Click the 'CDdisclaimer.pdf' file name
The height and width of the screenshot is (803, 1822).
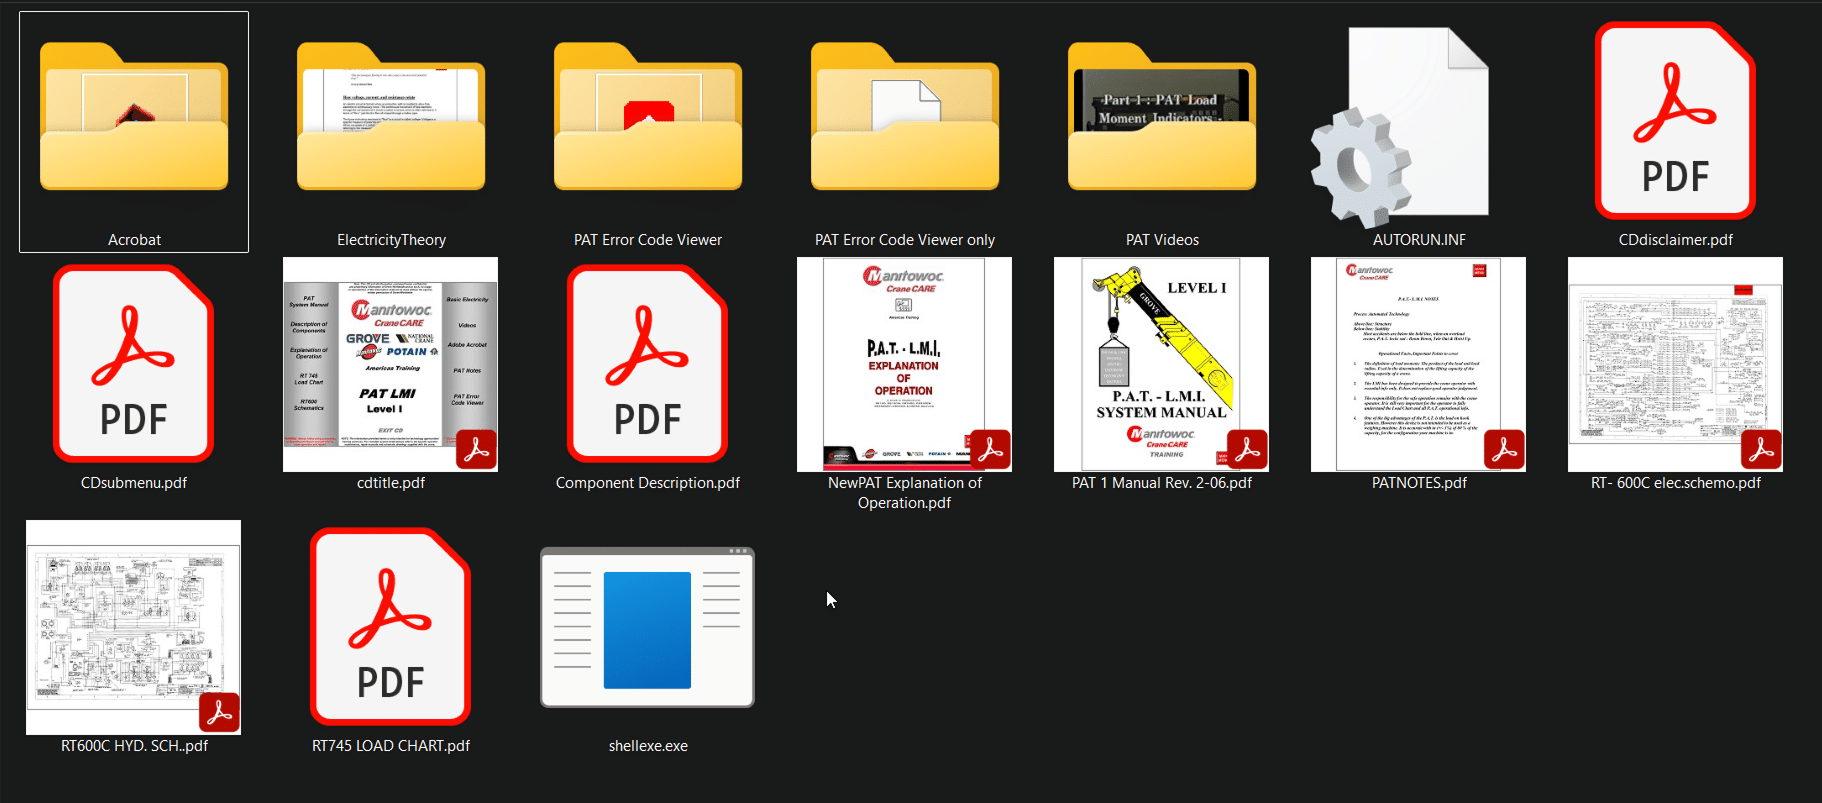click(x=1676, y=240)
